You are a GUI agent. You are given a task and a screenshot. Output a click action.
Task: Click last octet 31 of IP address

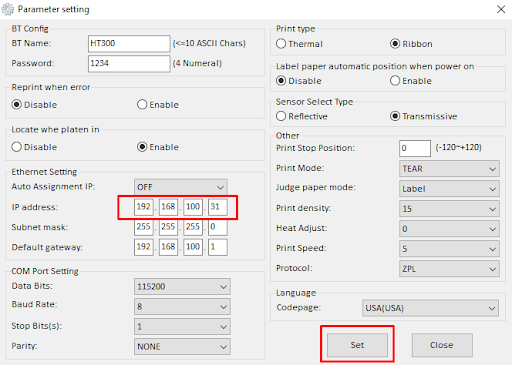(x=218, y=207)
